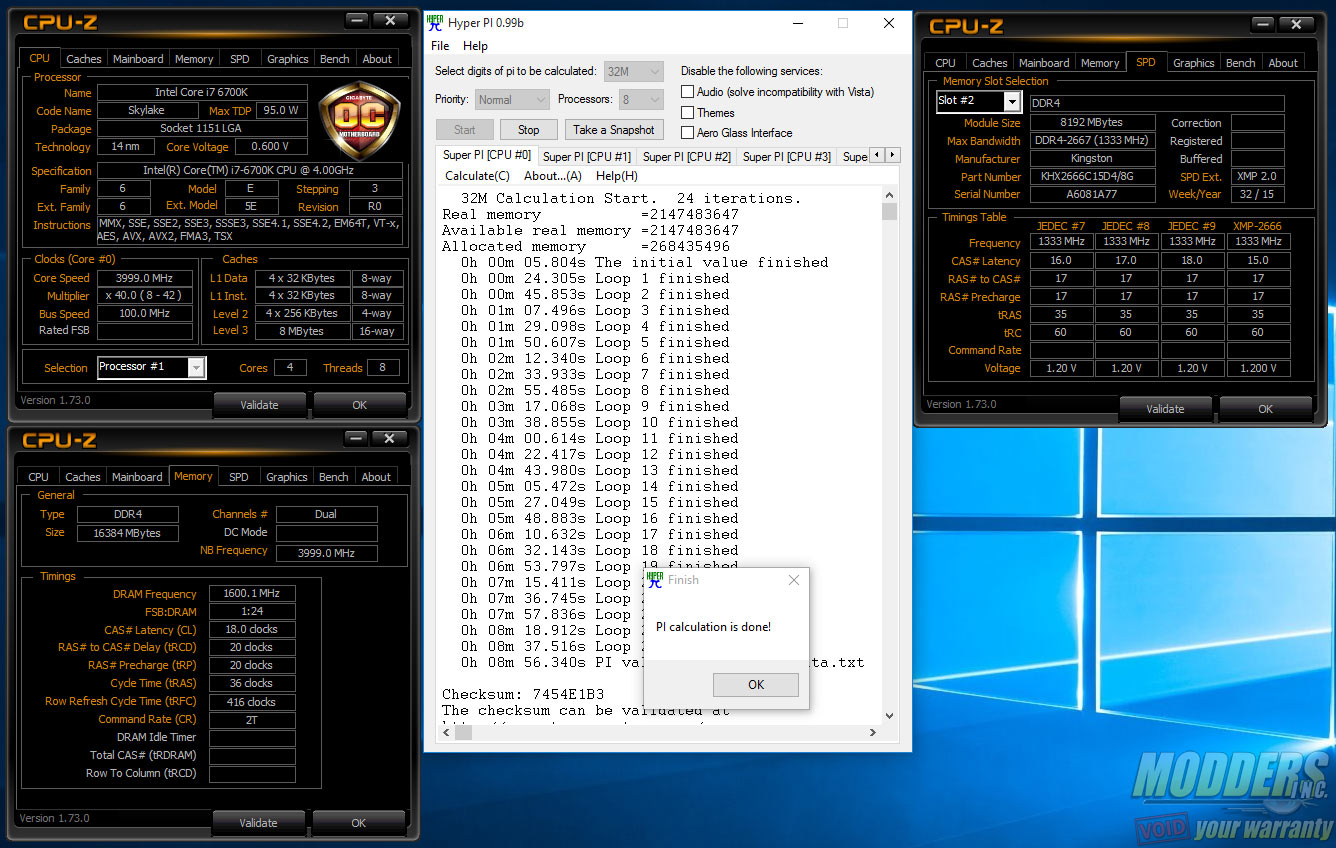1336x848 pixels.
Task: Open Caches tab in CPU-Z CPU window
Action: coord(83,59)
